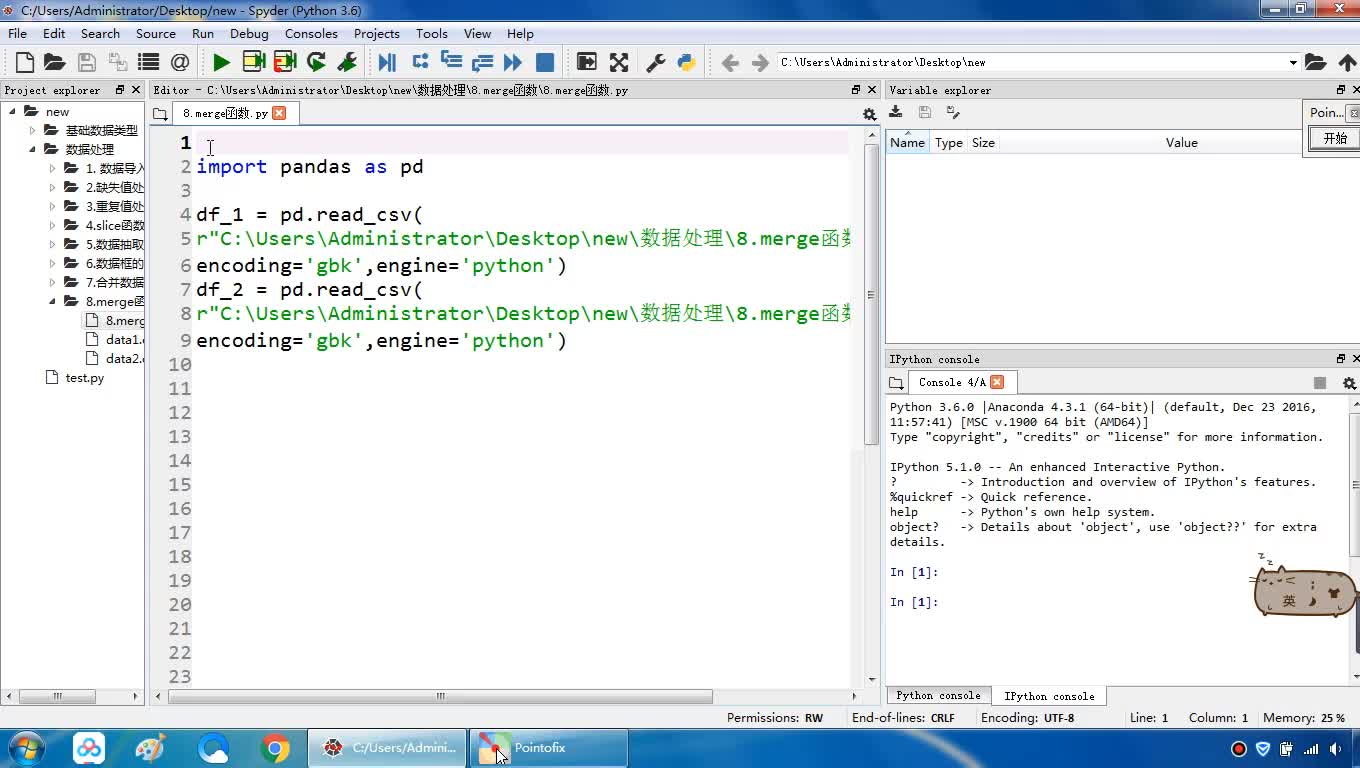Toggle fullscreen mode with crossed-arrows icon
Screen dimensions: 1360x768
[x=619, y=62]
